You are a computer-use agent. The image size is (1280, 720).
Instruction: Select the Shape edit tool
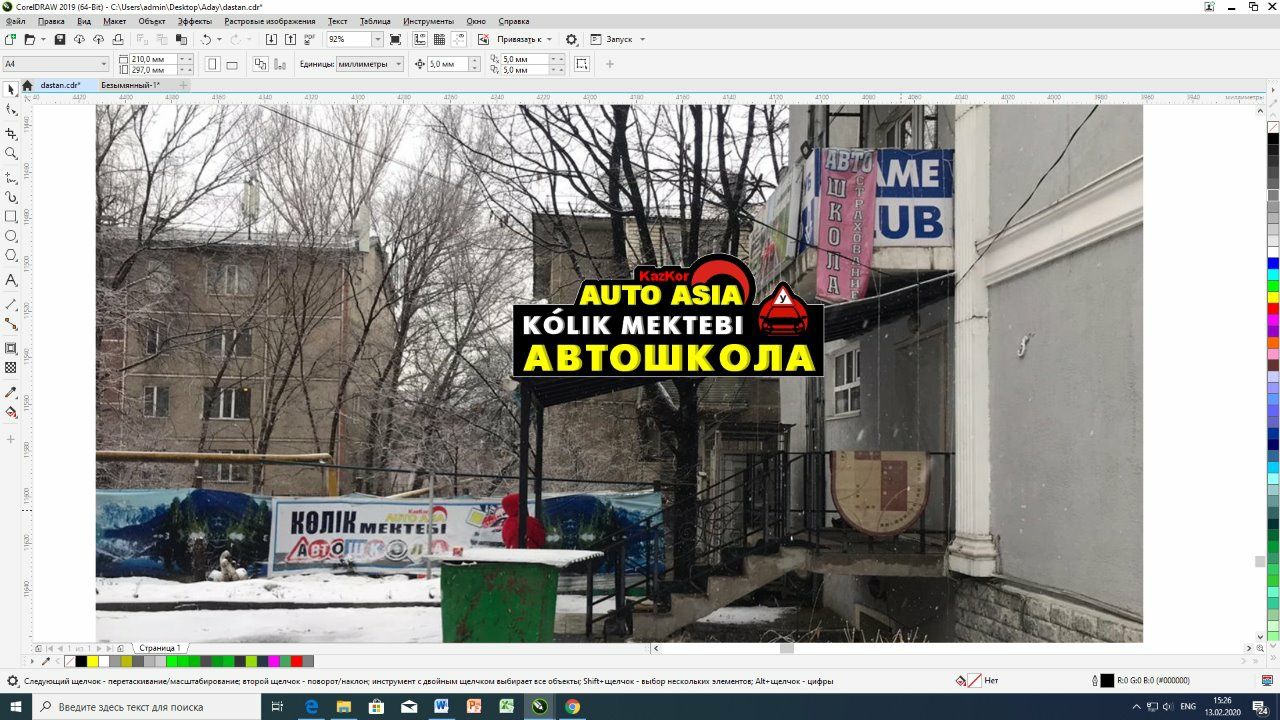pyautogui.click(x=11, y=110)
